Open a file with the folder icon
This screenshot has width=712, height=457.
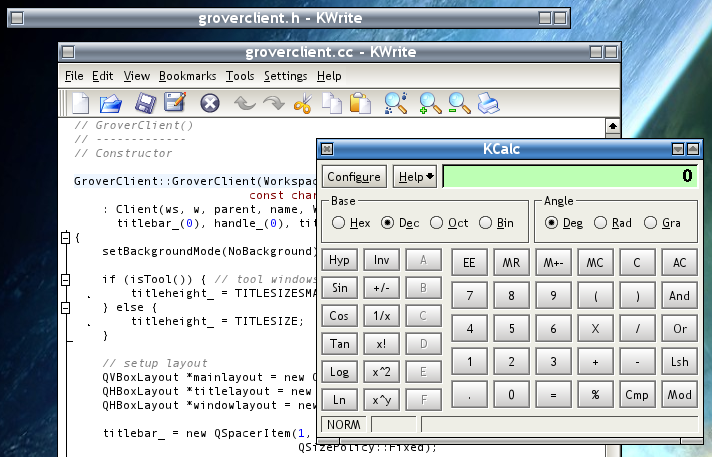(x=111, y=103)
